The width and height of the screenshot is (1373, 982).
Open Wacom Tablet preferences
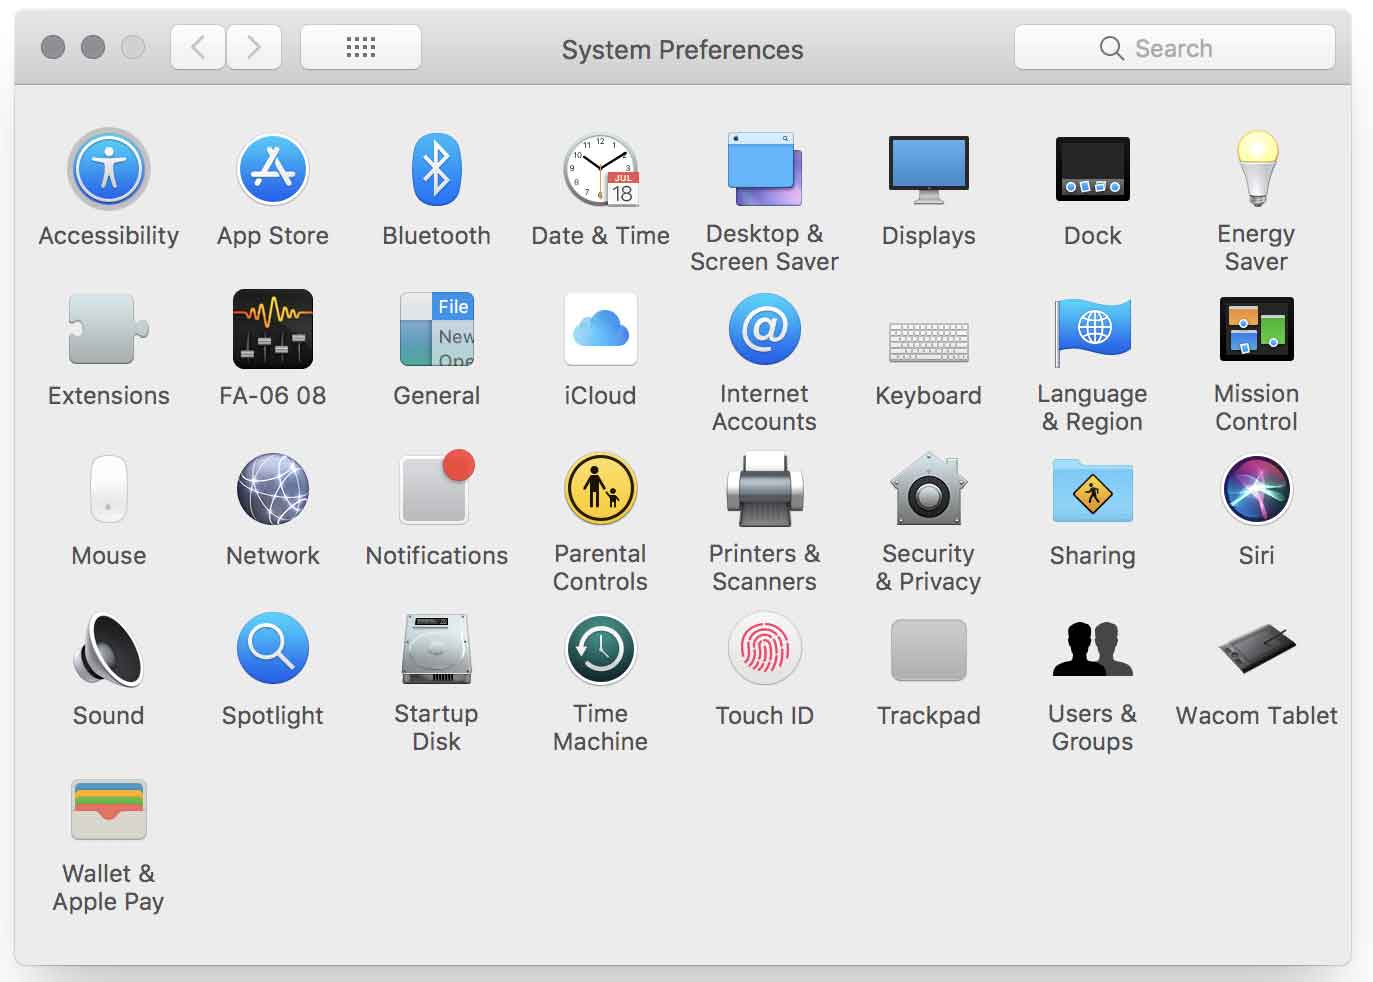click(1257, 649)
